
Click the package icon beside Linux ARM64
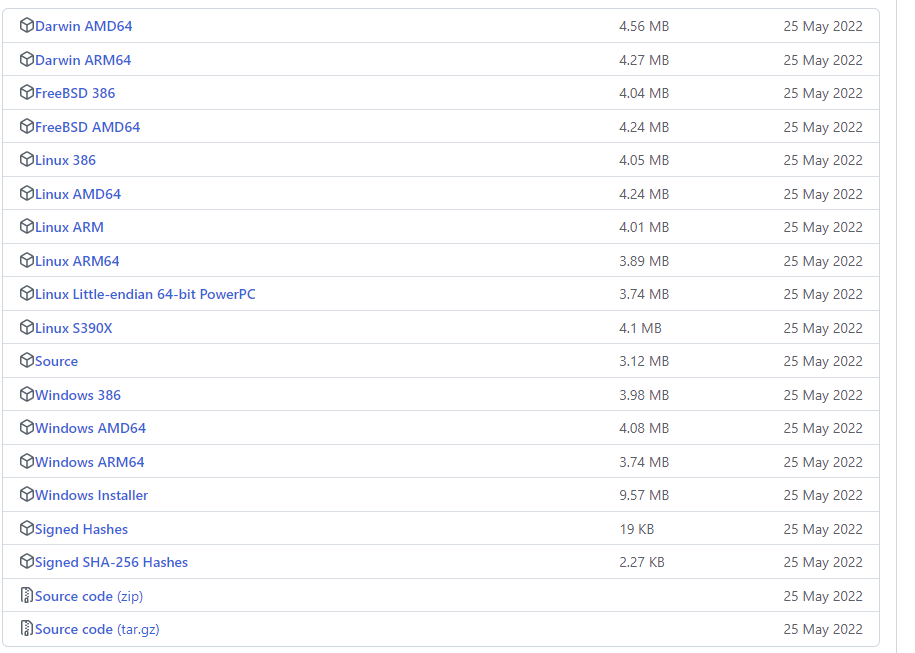pyautogui.click(x=25, y=260)
